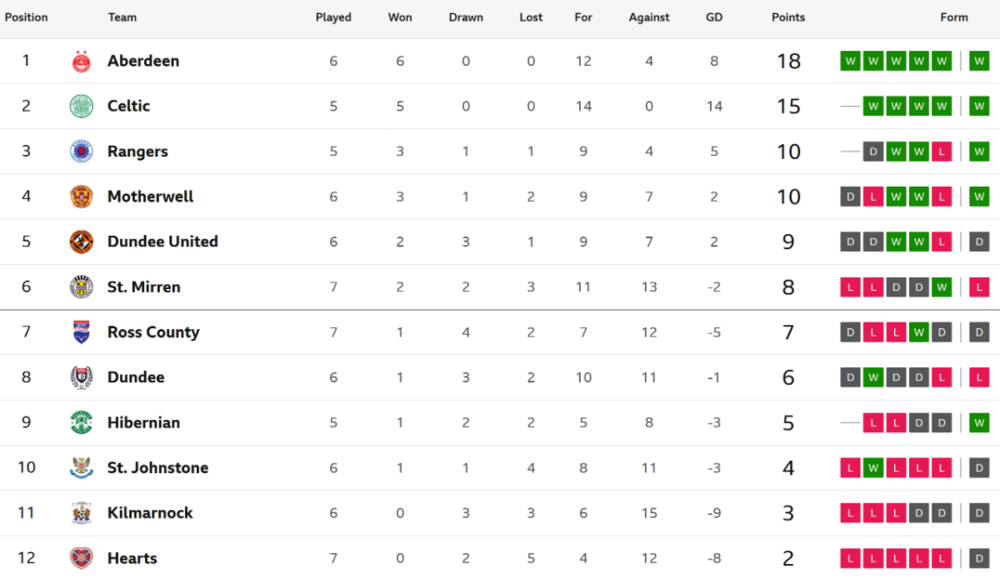Click the Form column header
1000x579 pixels.
[954, 17]
